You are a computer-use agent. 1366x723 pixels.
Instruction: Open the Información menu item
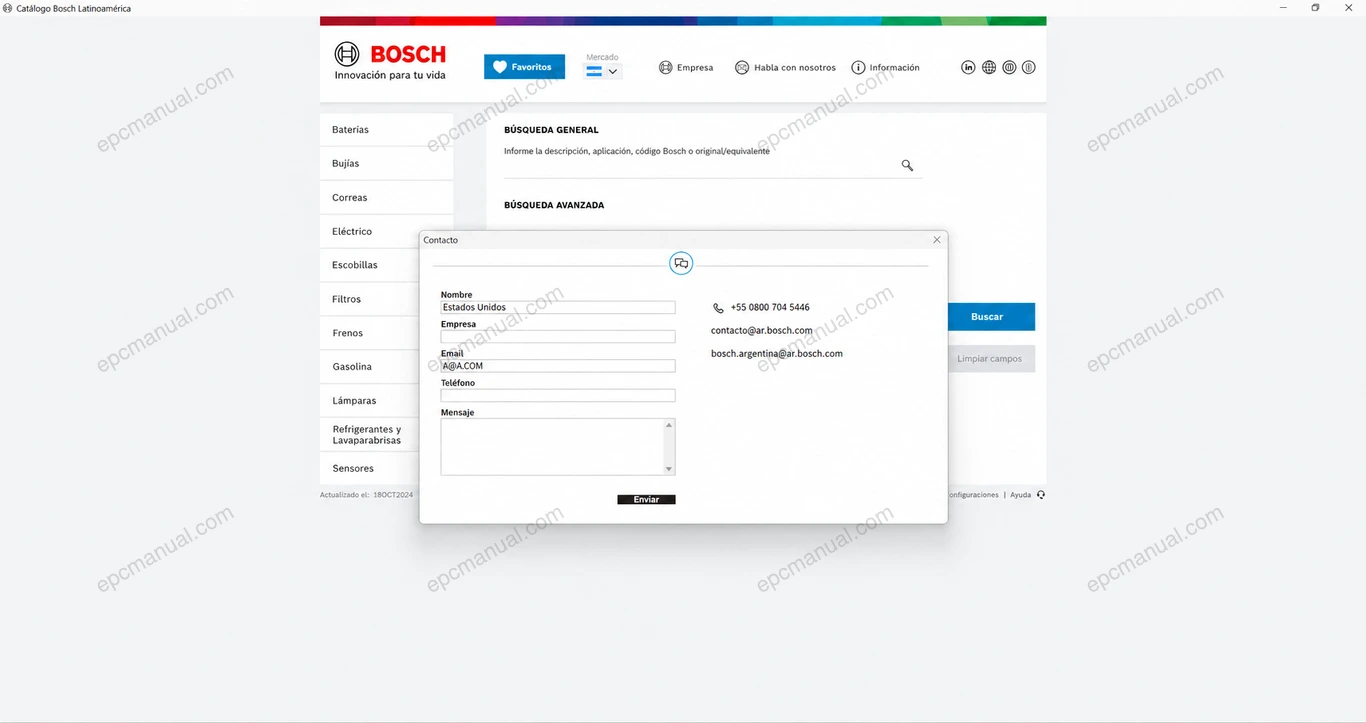885,68
